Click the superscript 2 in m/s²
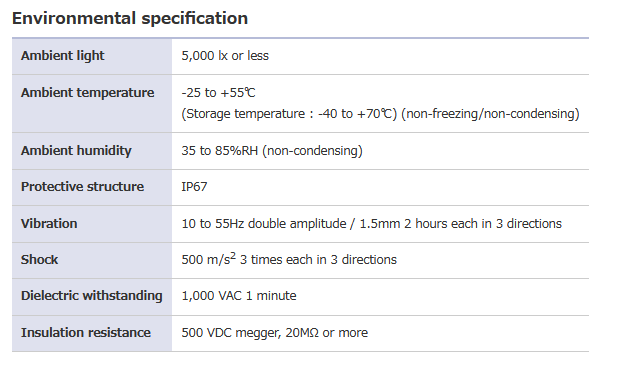The height and width of the screenshot is (369, 644). click(233, 256)
